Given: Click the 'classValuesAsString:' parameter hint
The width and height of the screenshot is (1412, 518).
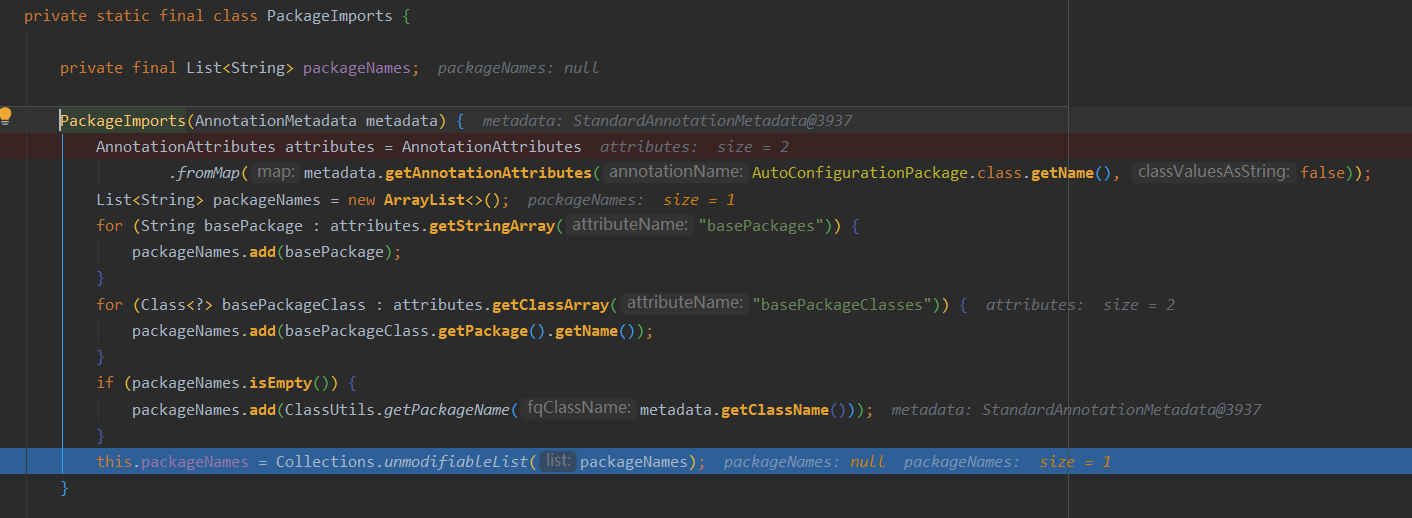Looking at the screenshot, I should pyautogui.click(x=1214, y=173).
